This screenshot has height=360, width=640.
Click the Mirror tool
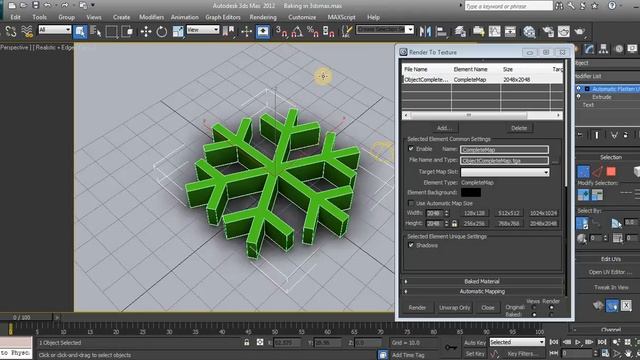pos(425,31)
